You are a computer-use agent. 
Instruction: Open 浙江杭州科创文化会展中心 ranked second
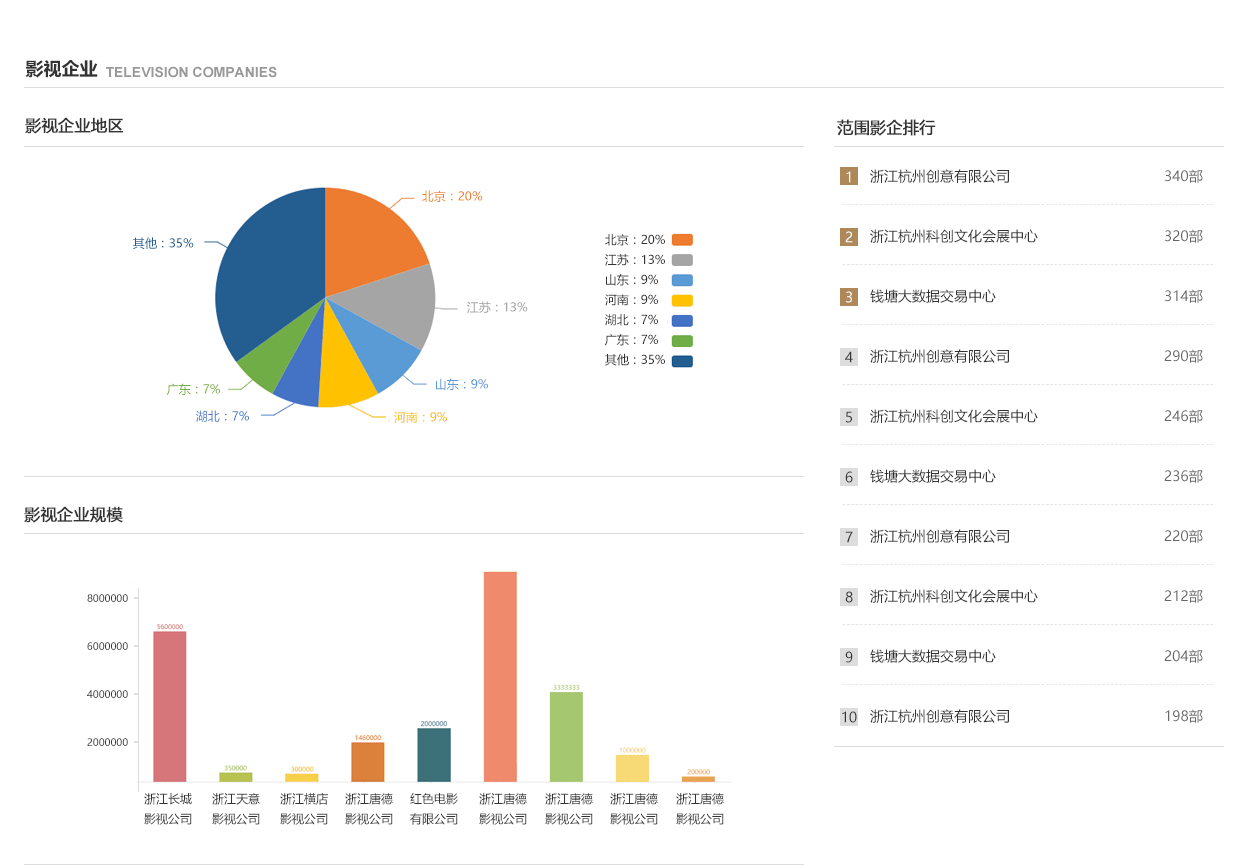click(954, 236)
